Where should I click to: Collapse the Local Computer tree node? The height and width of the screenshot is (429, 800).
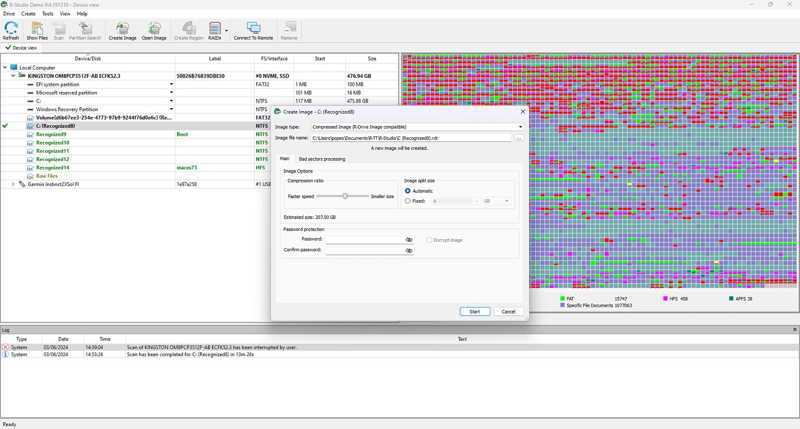(x=5, y=67)
